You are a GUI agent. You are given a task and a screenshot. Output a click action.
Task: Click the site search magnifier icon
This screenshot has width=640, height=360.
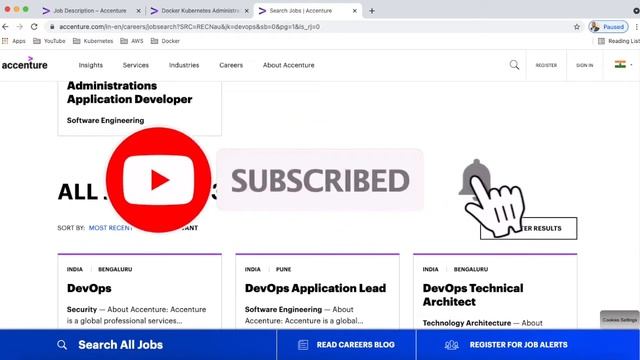(514, 65)
